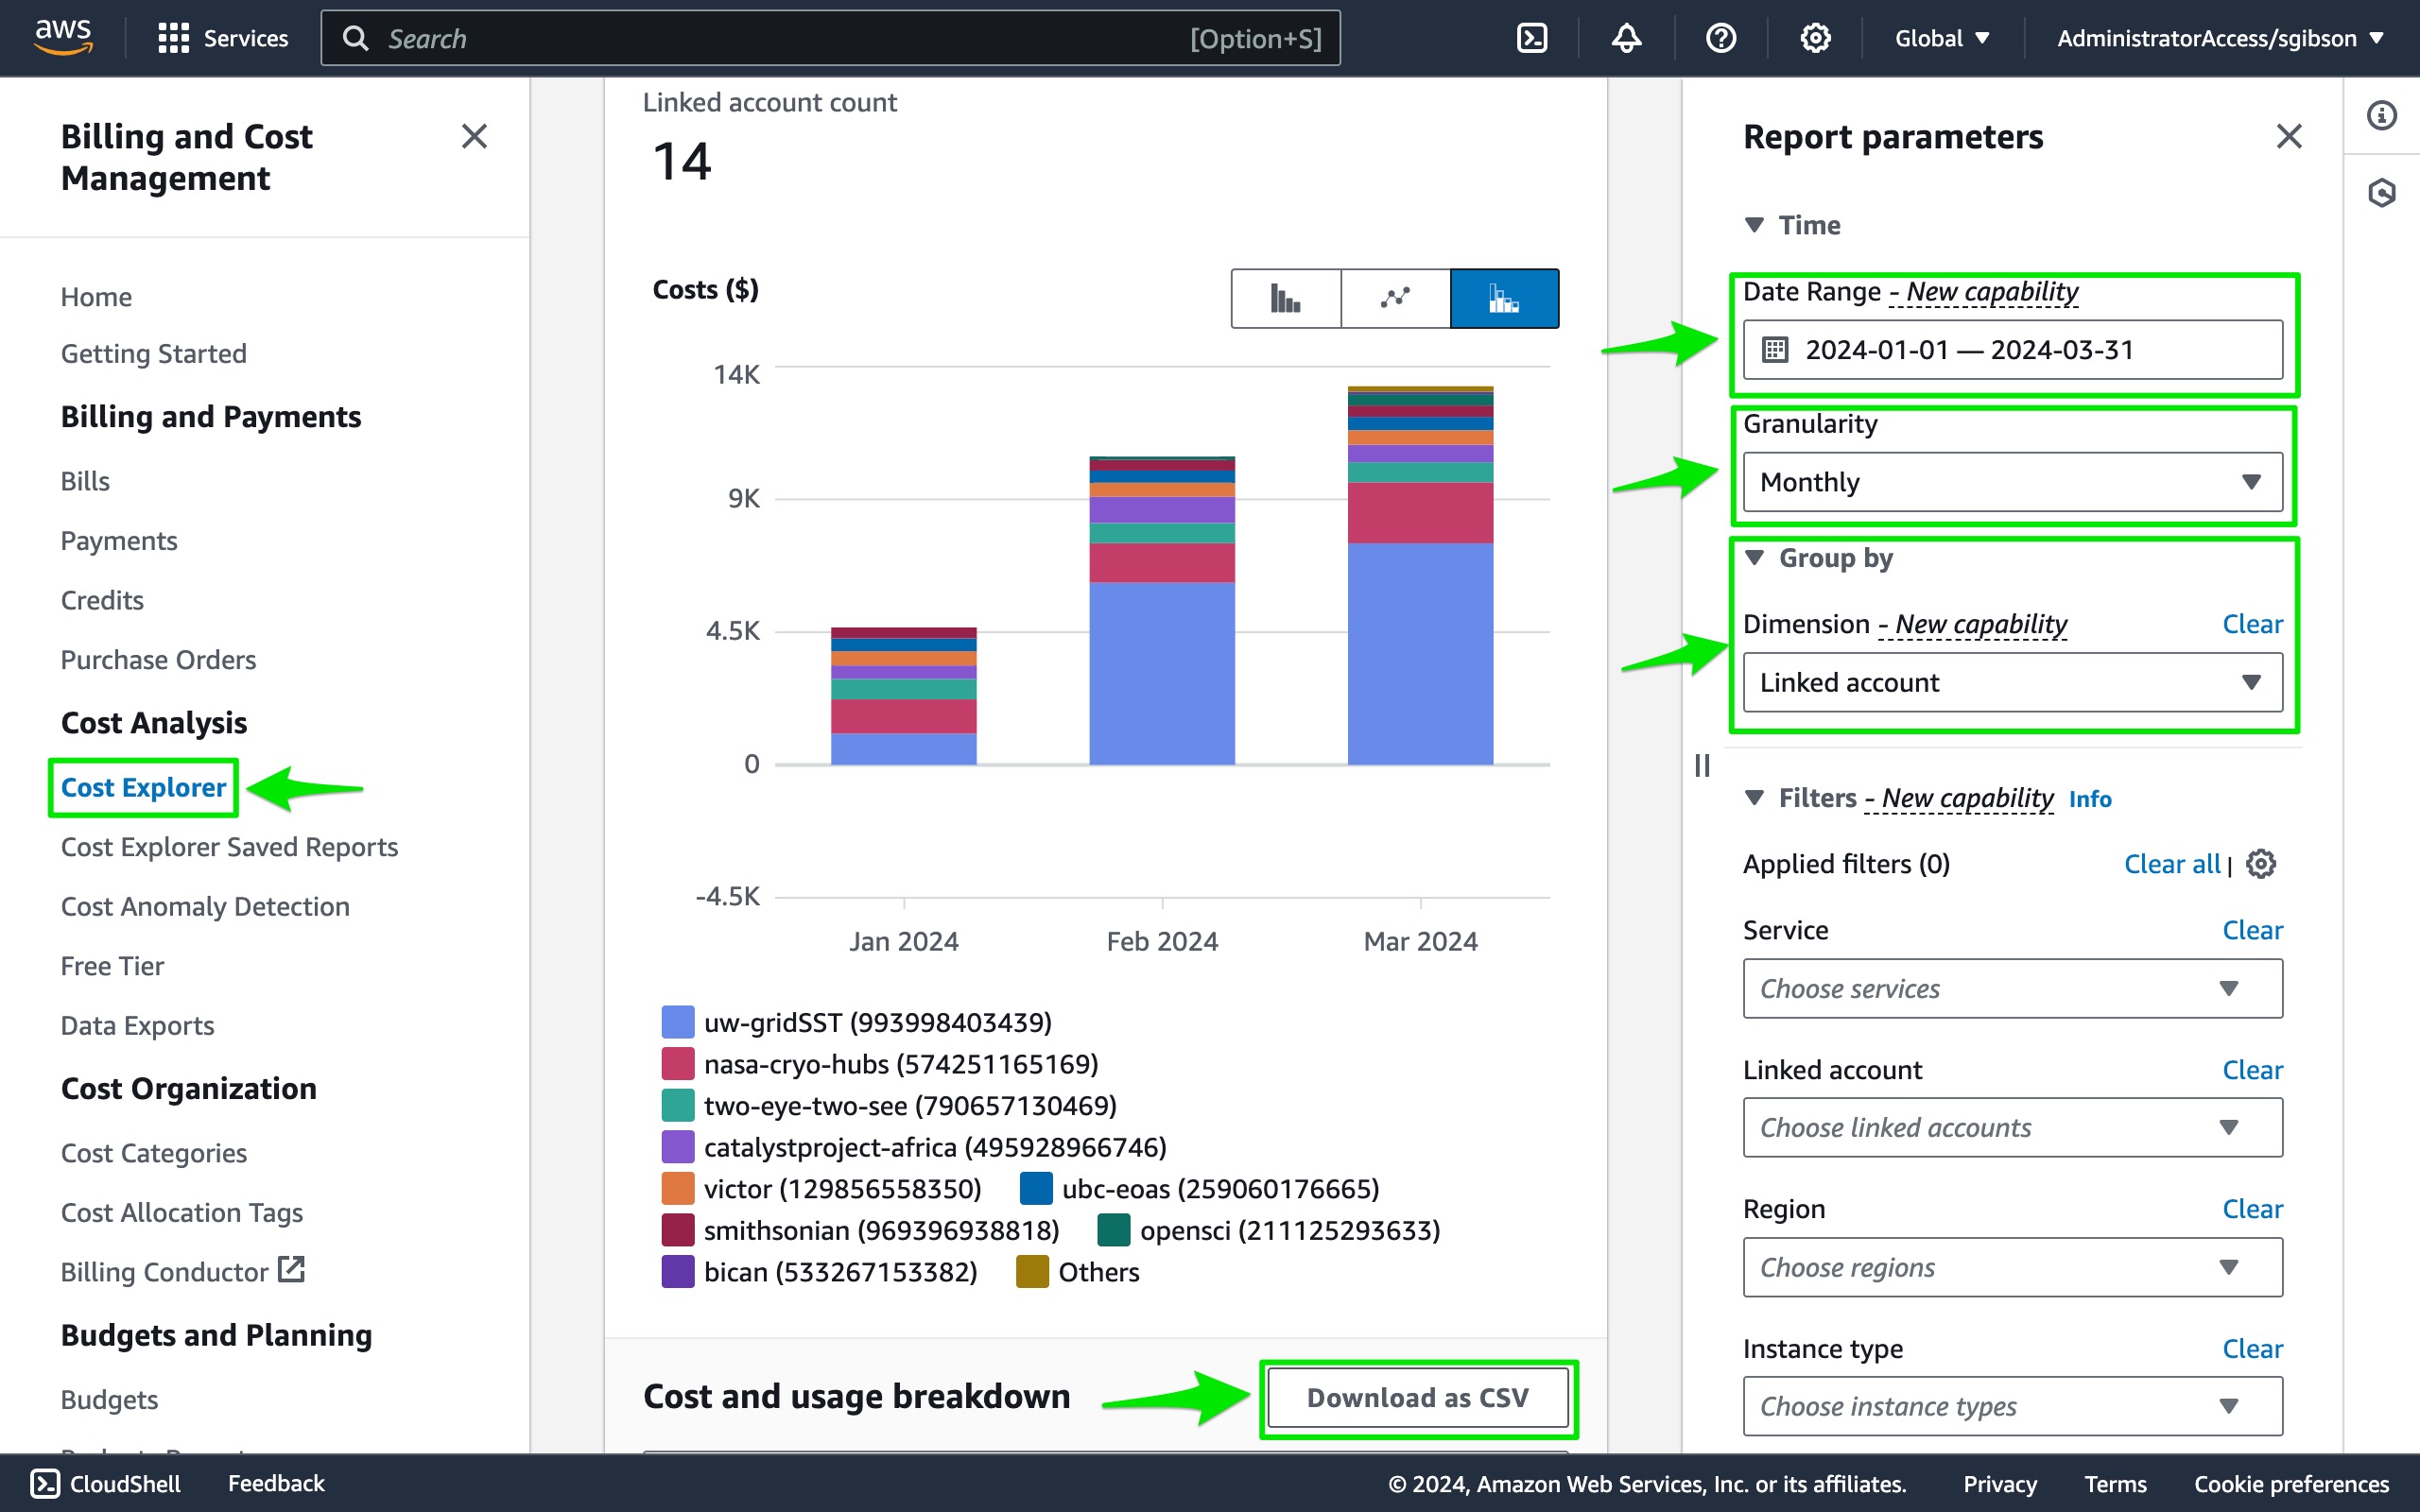Clear the Group by Dimension
The width and height of the screenshot is (2420, 1512).
click(x=2252, y=624)
